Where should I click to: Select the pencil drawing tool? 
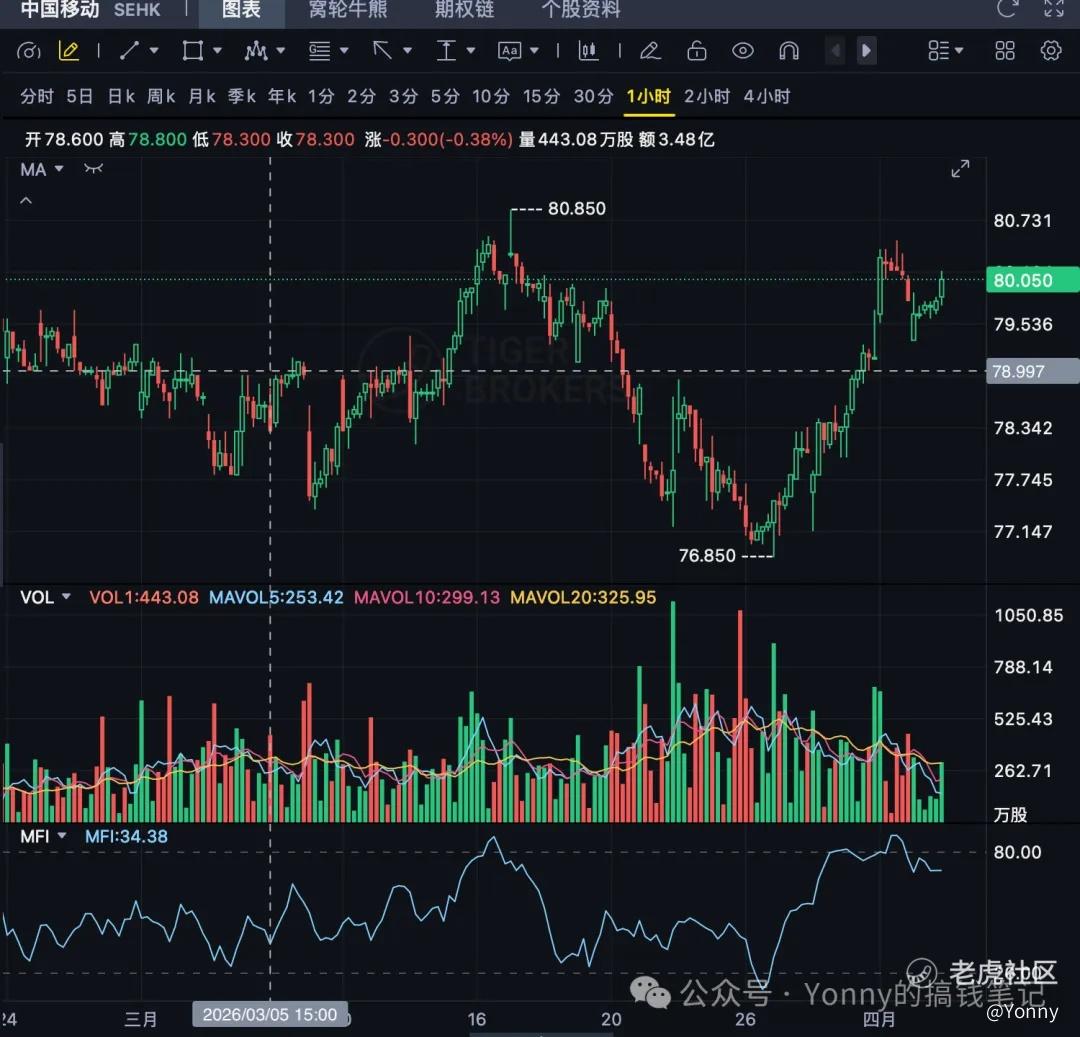click(69, 50)
